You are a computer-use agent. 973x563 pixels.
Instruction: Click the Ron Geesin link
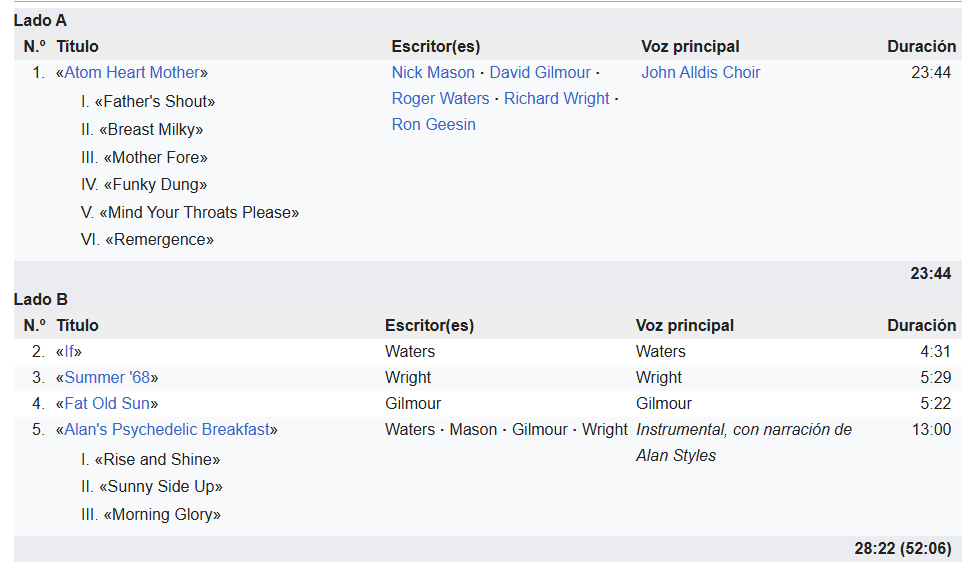click(433, 124)
